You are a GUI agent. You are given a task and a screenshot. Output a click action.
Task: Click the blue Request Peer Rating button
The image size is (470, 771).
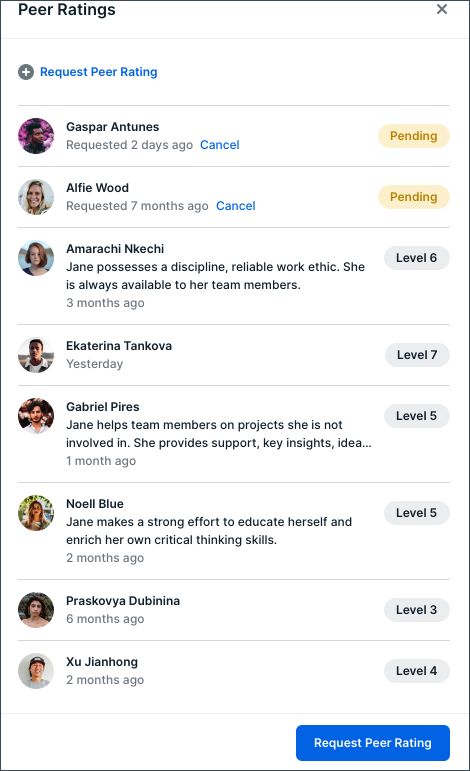coord(373,742)
